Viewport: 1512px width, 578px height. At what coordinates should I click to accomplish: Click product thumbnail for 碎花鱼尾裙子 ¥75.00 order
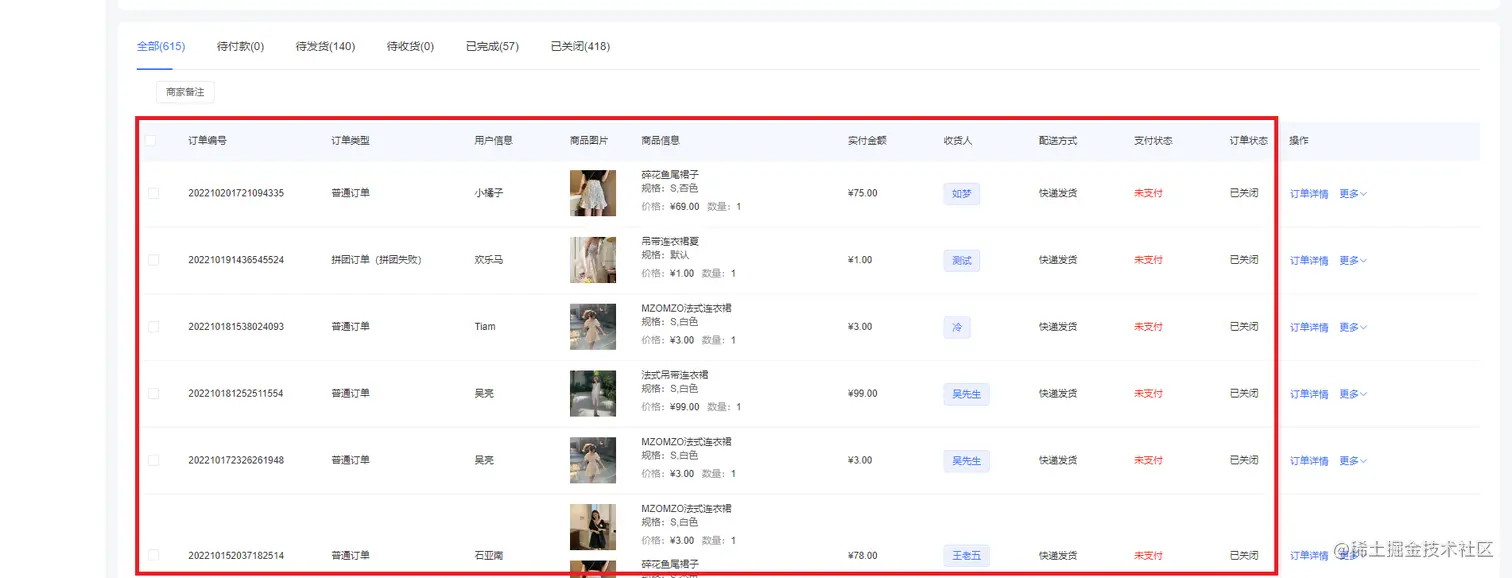click(593, 193)
